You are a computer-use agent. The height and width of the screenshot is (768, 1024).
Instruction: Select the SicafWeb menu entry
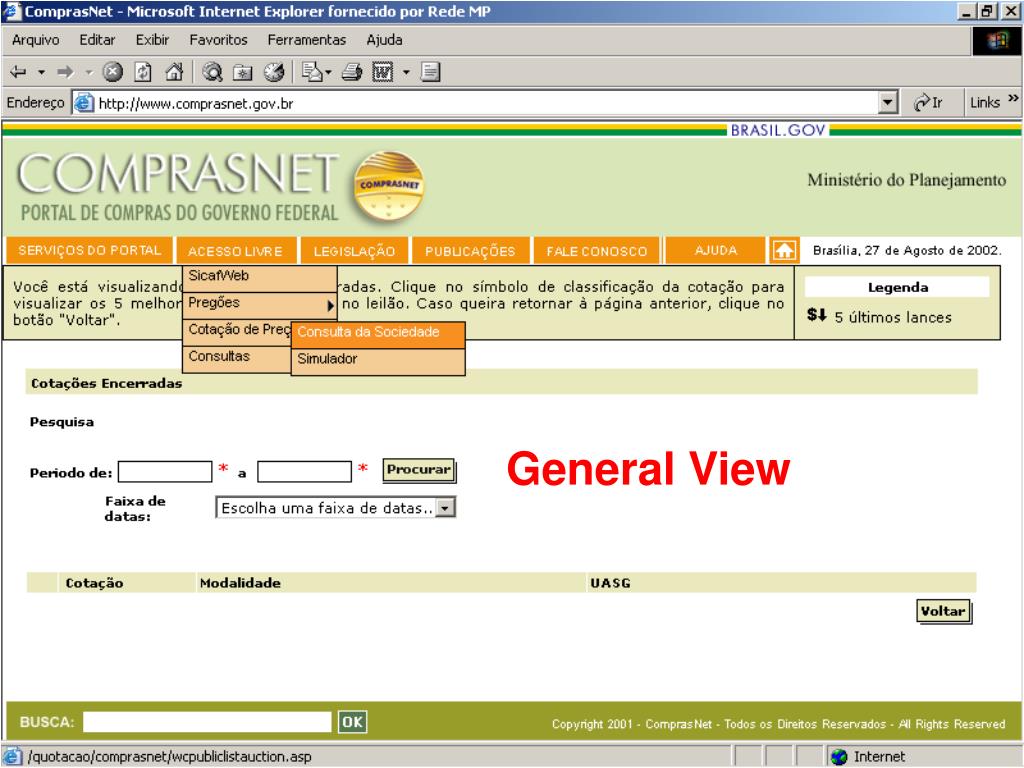259,277
